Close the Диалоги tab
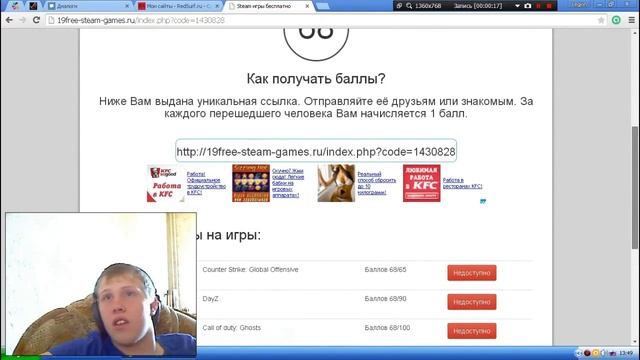The height and width of the screenshot is (360, 640). [x=127, y=6]
